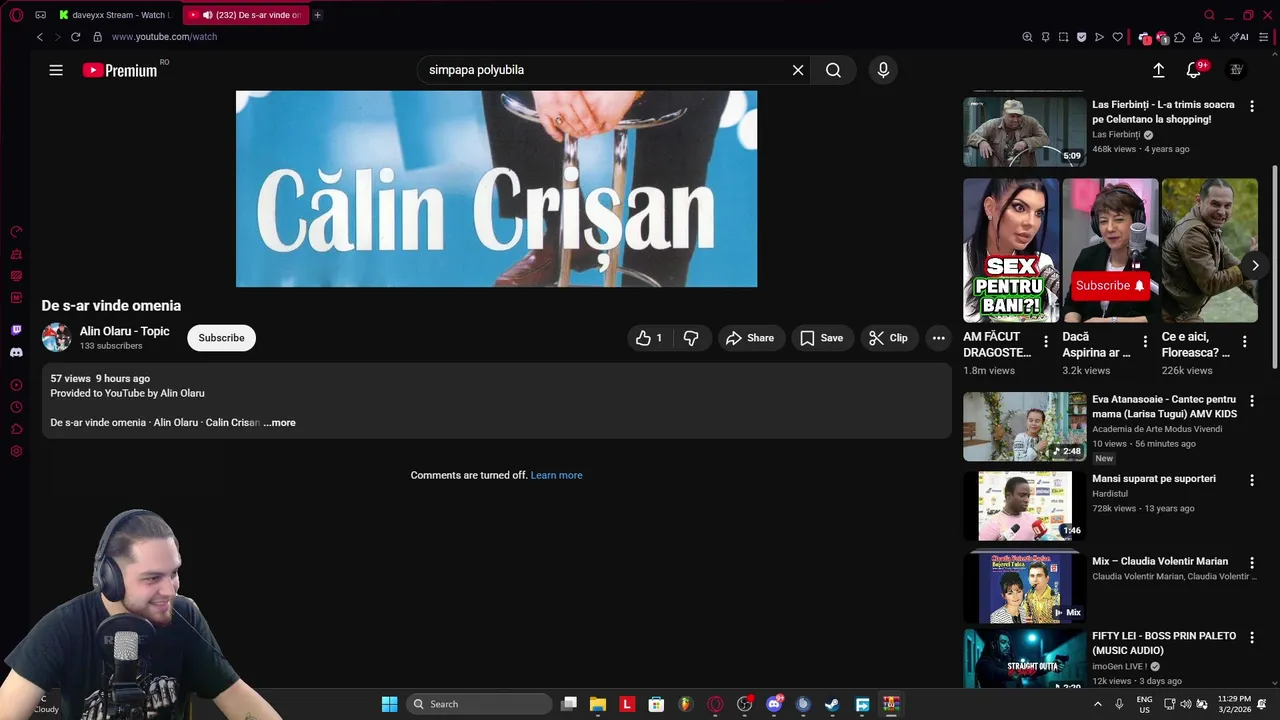Open a new browser tab with plus
Screen dimensions: 1280x720
click(317, 15)
